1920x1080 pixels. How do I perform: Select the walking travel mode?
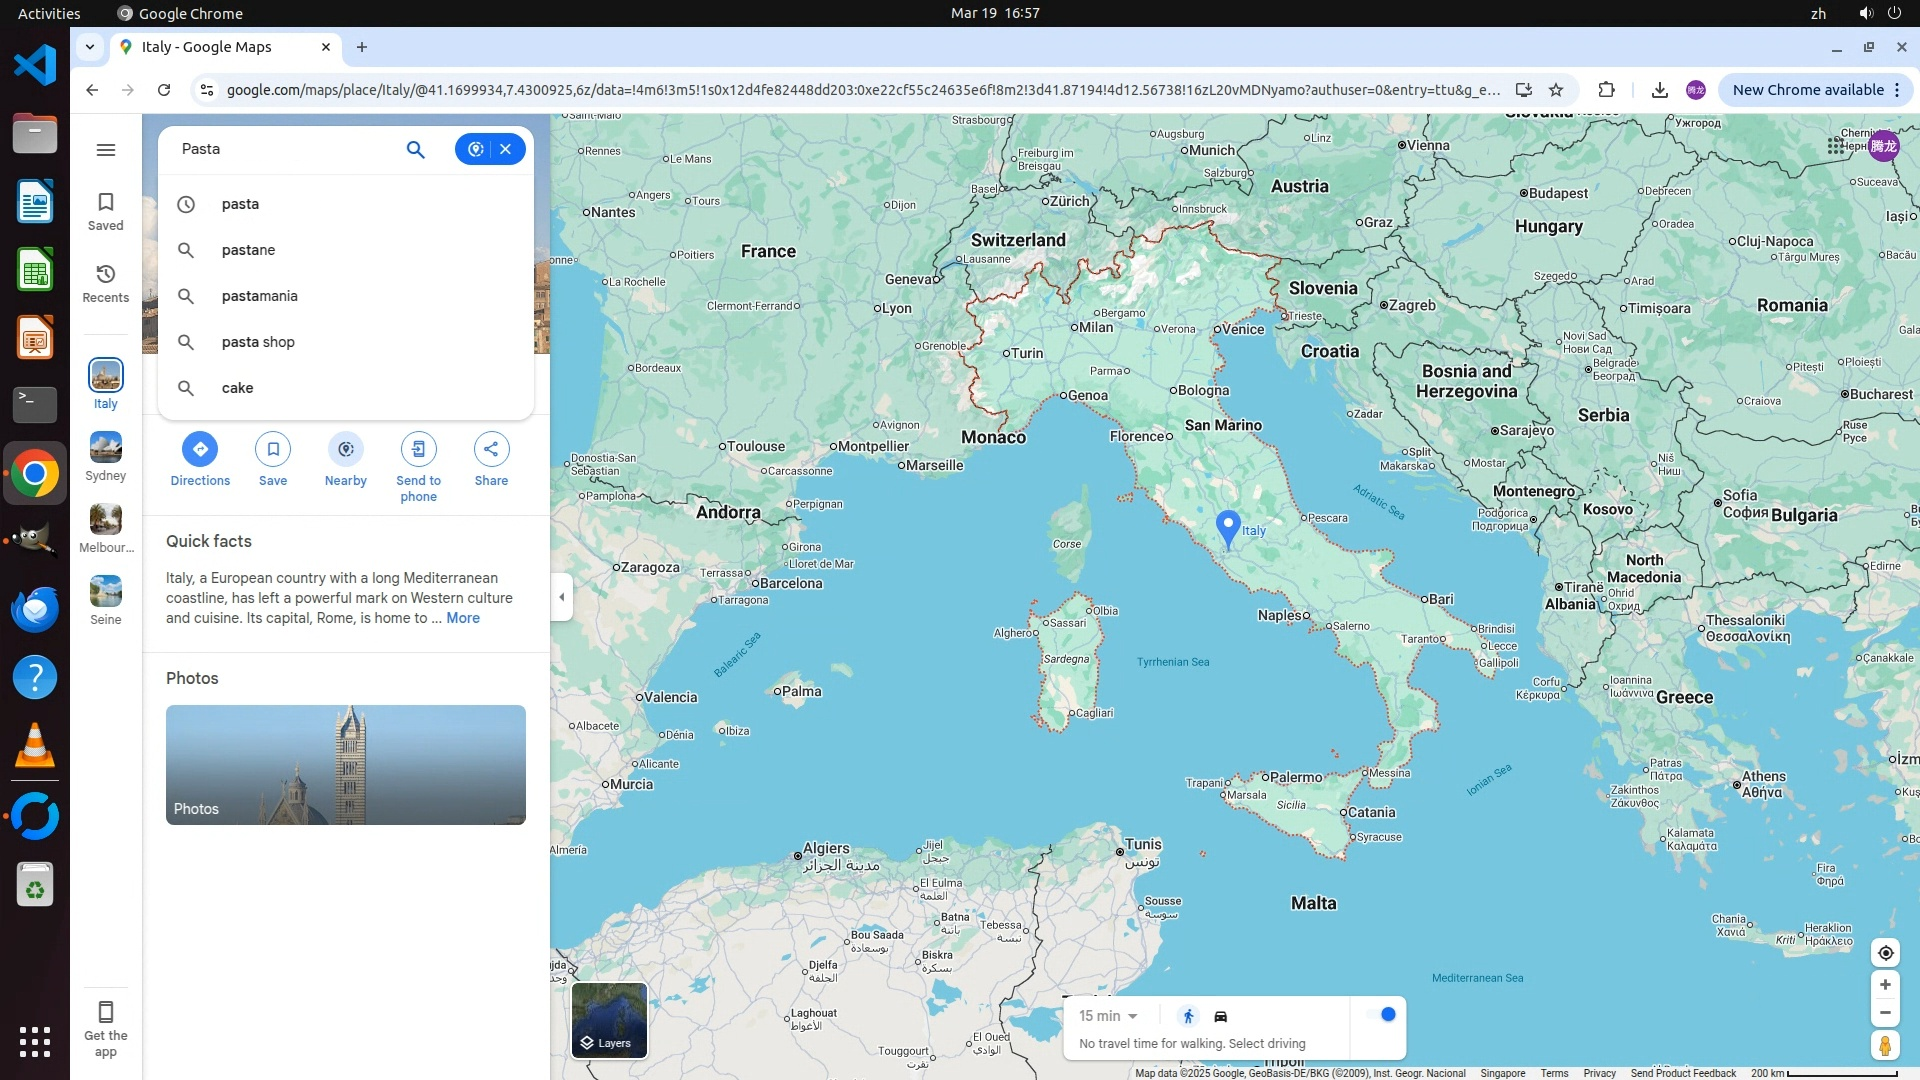[1188, 1016]
